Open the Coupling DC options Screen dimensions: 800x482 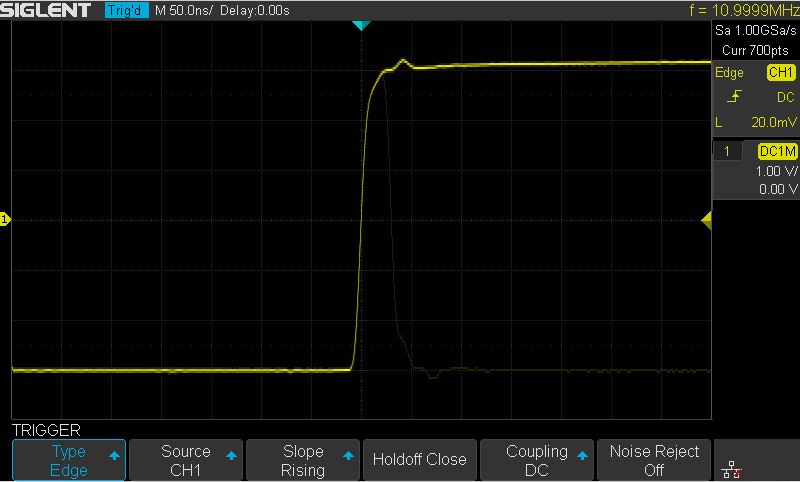coord(536,460)
